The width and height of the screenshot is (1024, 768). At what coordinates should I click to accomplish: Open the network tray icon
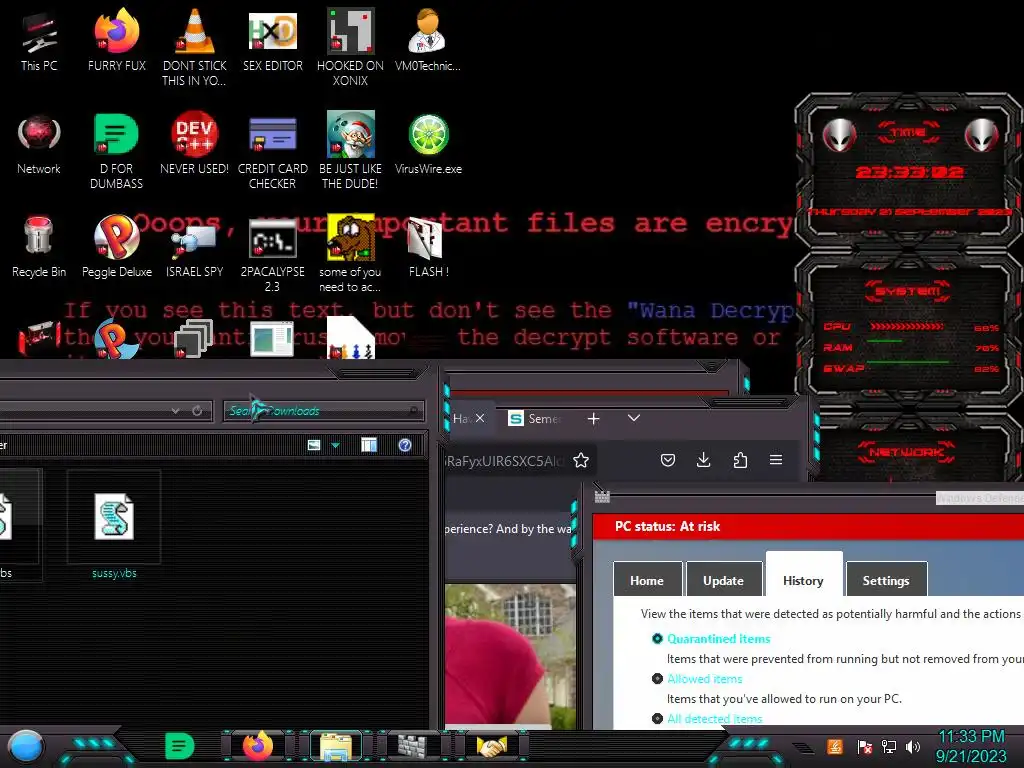click(x=889, y=746)
